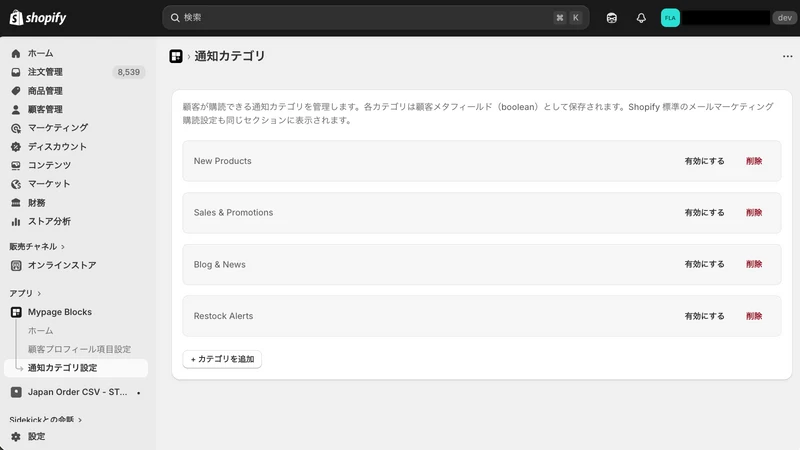
Task: Open the ホーム home icon in sidebar
Action: click(x=16, y=54)
